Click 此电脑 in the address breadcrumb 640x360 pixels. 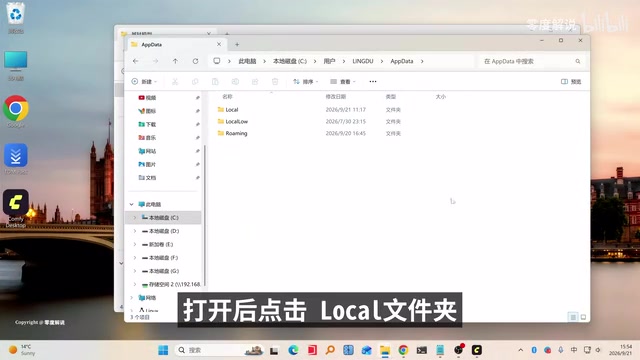click(x=247, y=61)
